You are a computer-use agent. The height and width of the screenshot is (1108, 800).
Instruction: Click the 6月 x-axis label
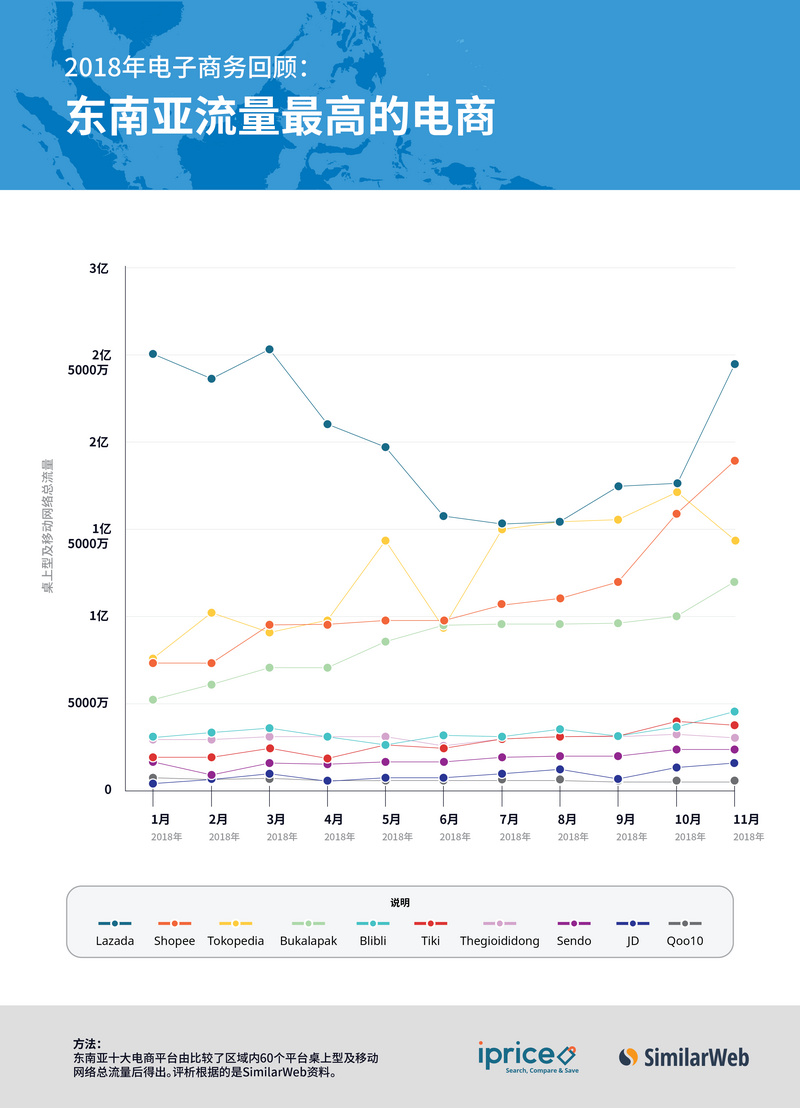pos(449,819)
